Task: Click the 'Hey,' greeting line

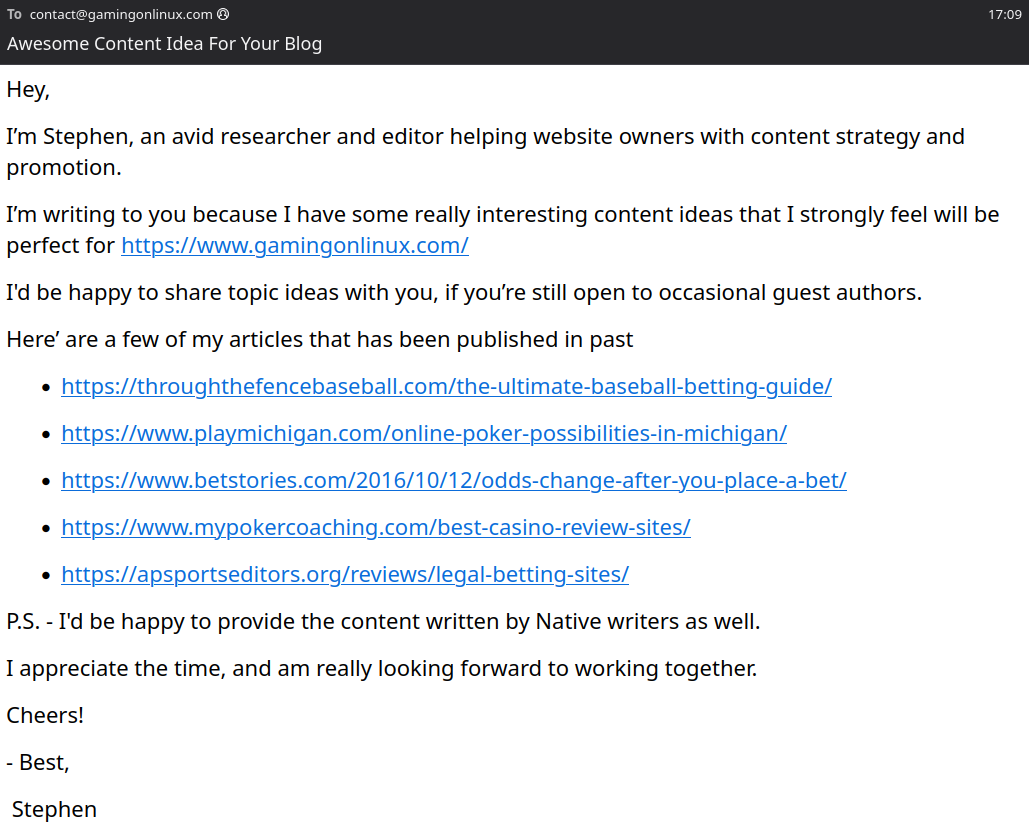Action: pos(28,89)
